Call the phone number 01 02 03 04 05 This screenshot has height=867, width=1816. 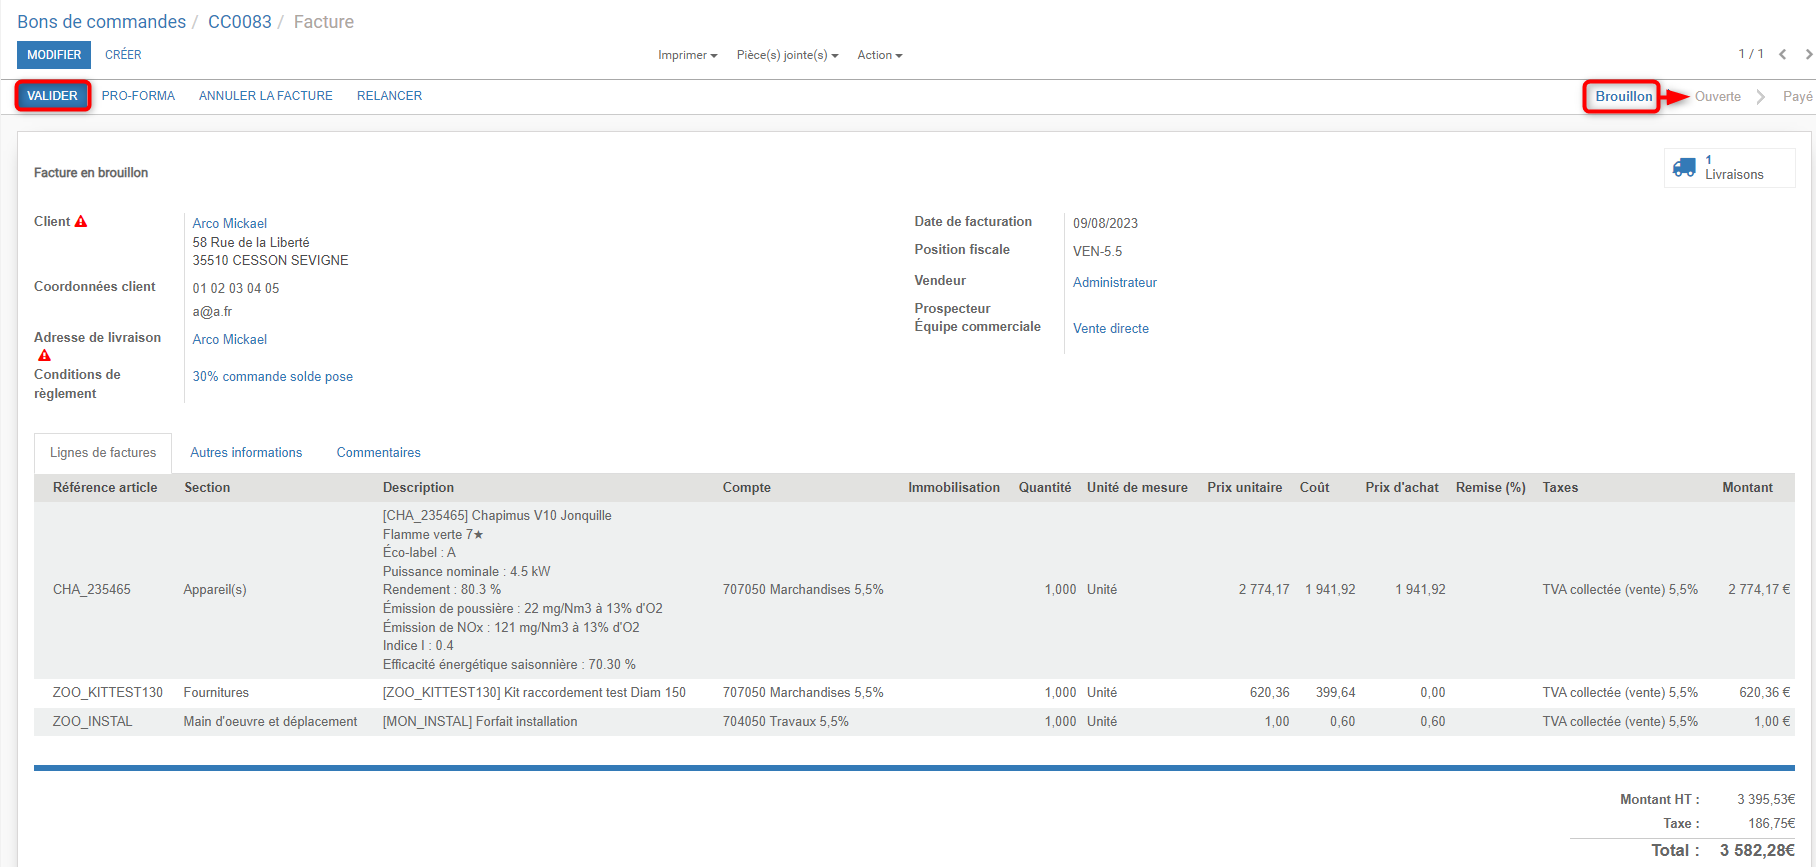(236, 288)
